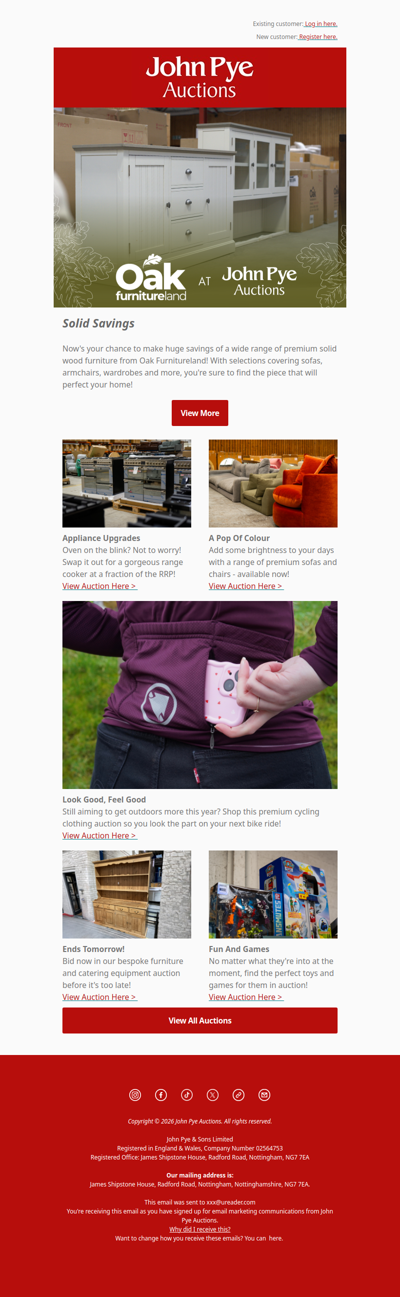This screenshot has width=400, height=1297.
Task: Click the range cookers thumbnail image
Action: (127, 483)
